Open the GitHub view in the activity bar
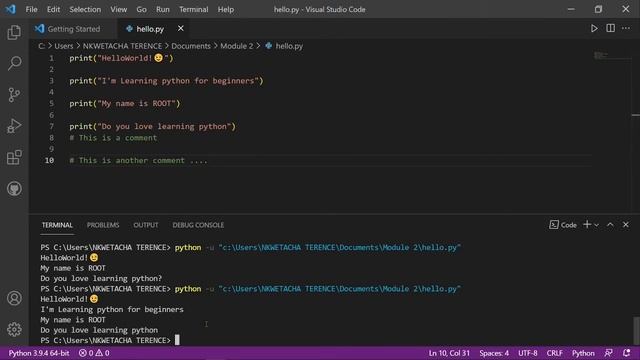This screenshot has height=360, width=640. coord(14,189)
